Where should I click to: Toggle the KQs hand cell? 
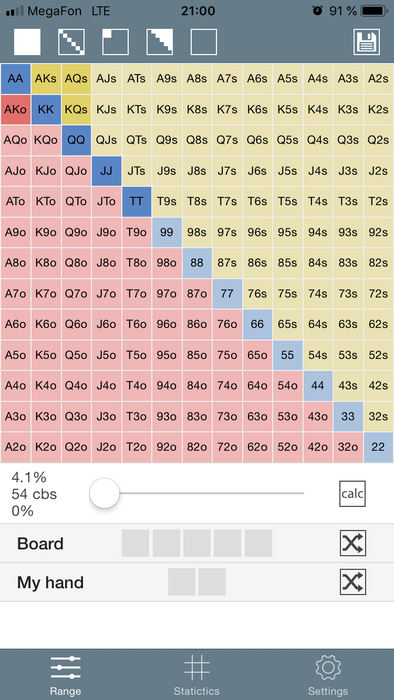[76, 109]
